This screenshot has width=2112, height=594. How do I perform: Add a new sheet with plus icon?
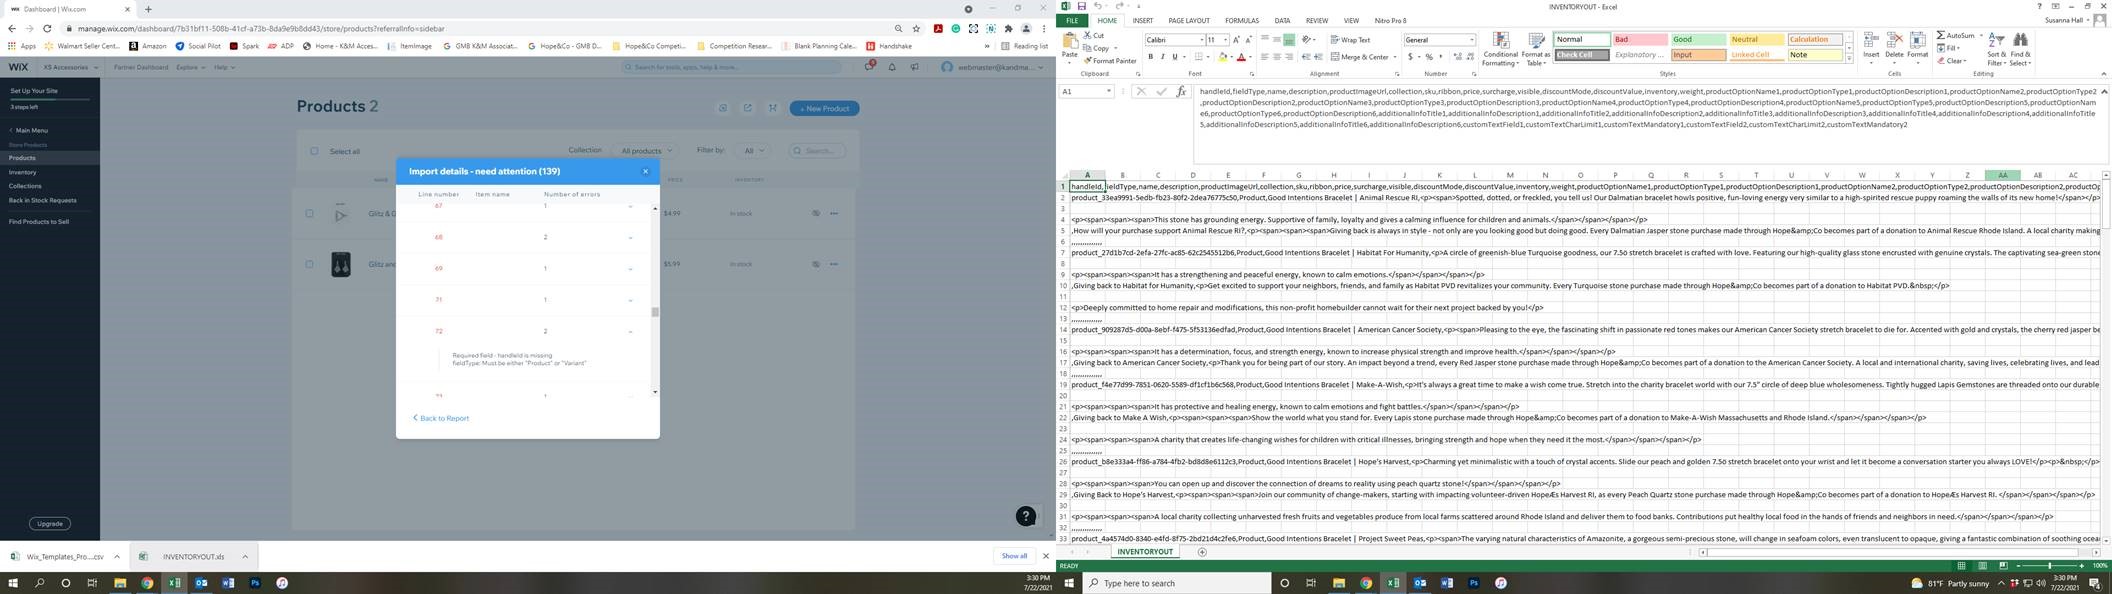coord(1202,552)
